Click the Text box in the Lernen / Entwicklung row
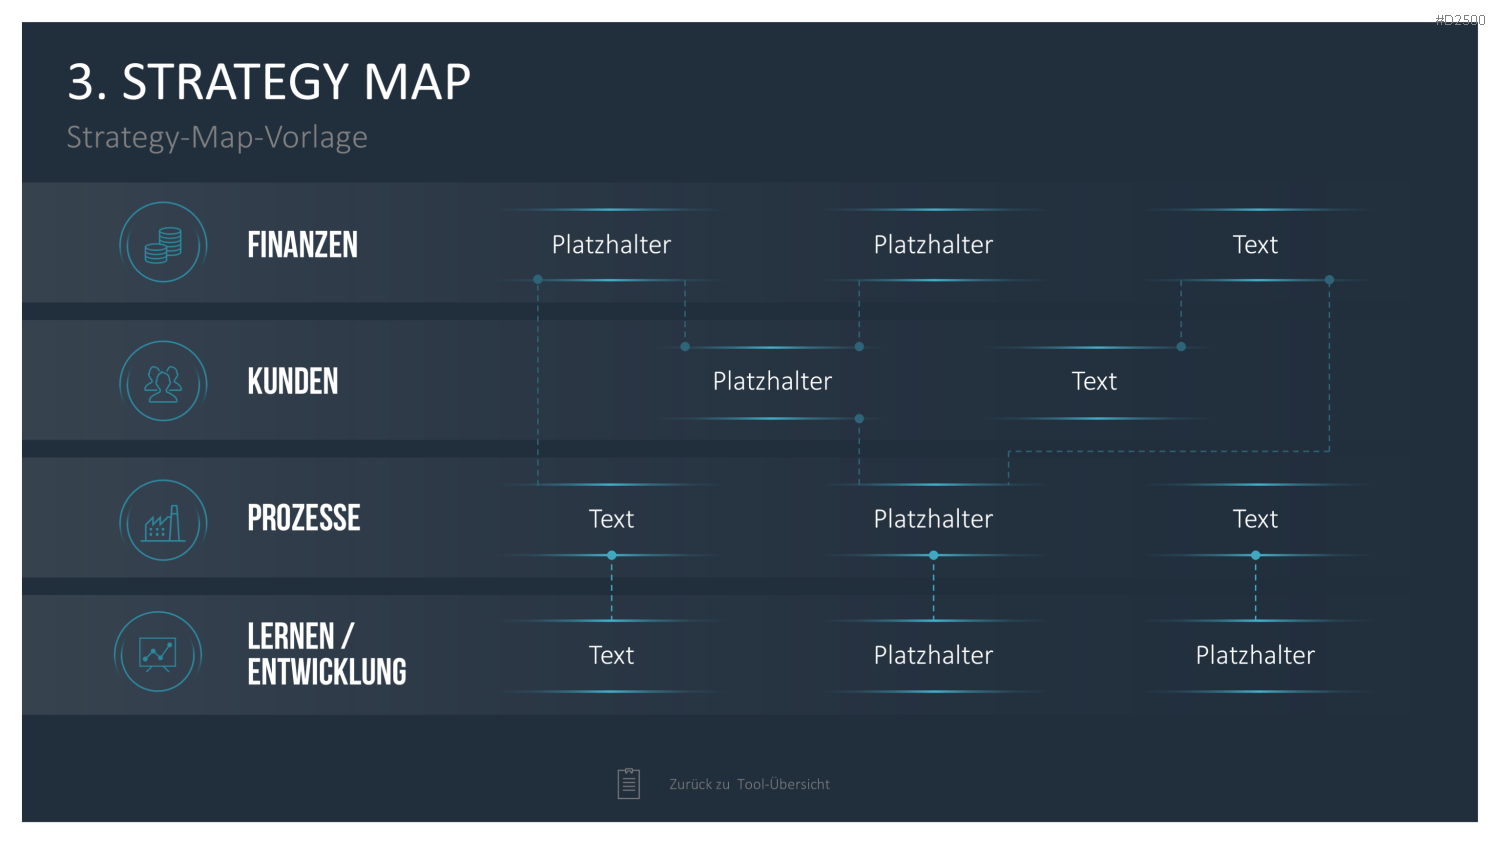 (x=611, y=656)
